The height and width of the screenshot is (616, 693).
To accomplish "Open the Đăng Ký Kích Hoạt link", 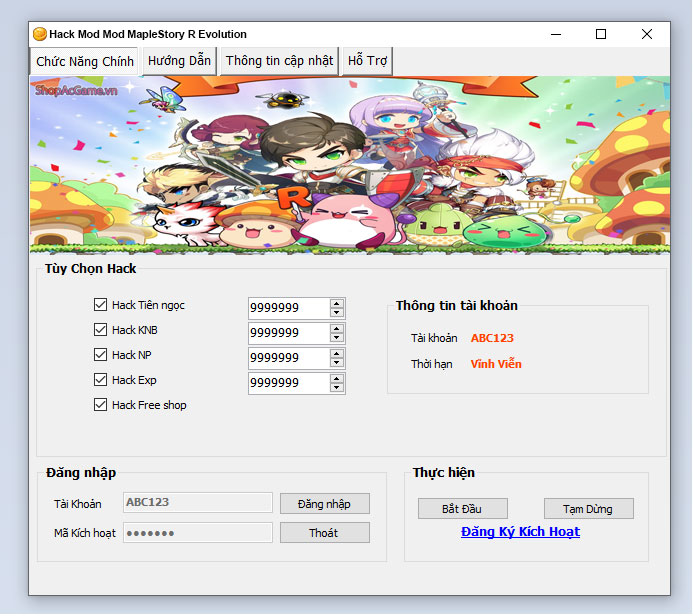I will point(521,532).
